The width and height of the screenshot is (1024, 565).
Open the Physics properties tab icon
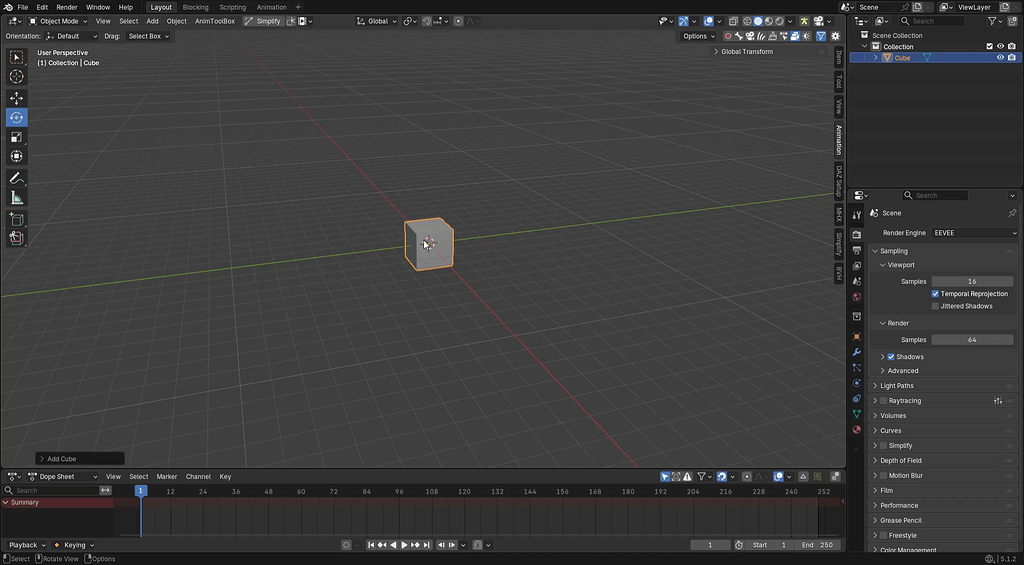857,383
